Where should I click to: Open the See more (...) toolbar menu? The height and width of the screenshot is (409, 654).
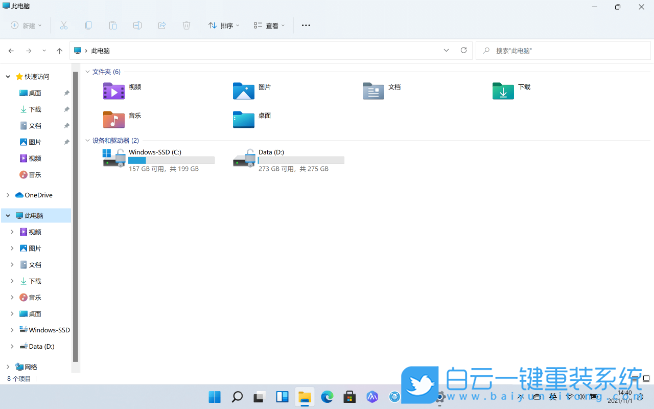pyautogui.click(x=306, y=25)
